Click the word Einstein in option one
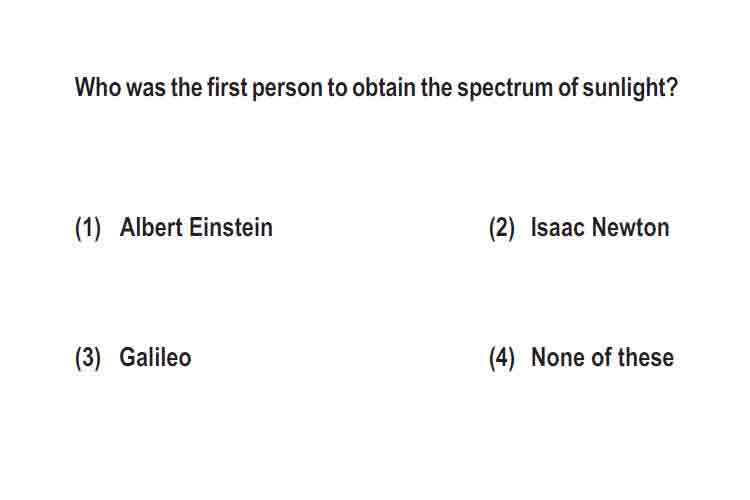Image resolution: width=750 pixels, height=500 pixels. point(231,227)
